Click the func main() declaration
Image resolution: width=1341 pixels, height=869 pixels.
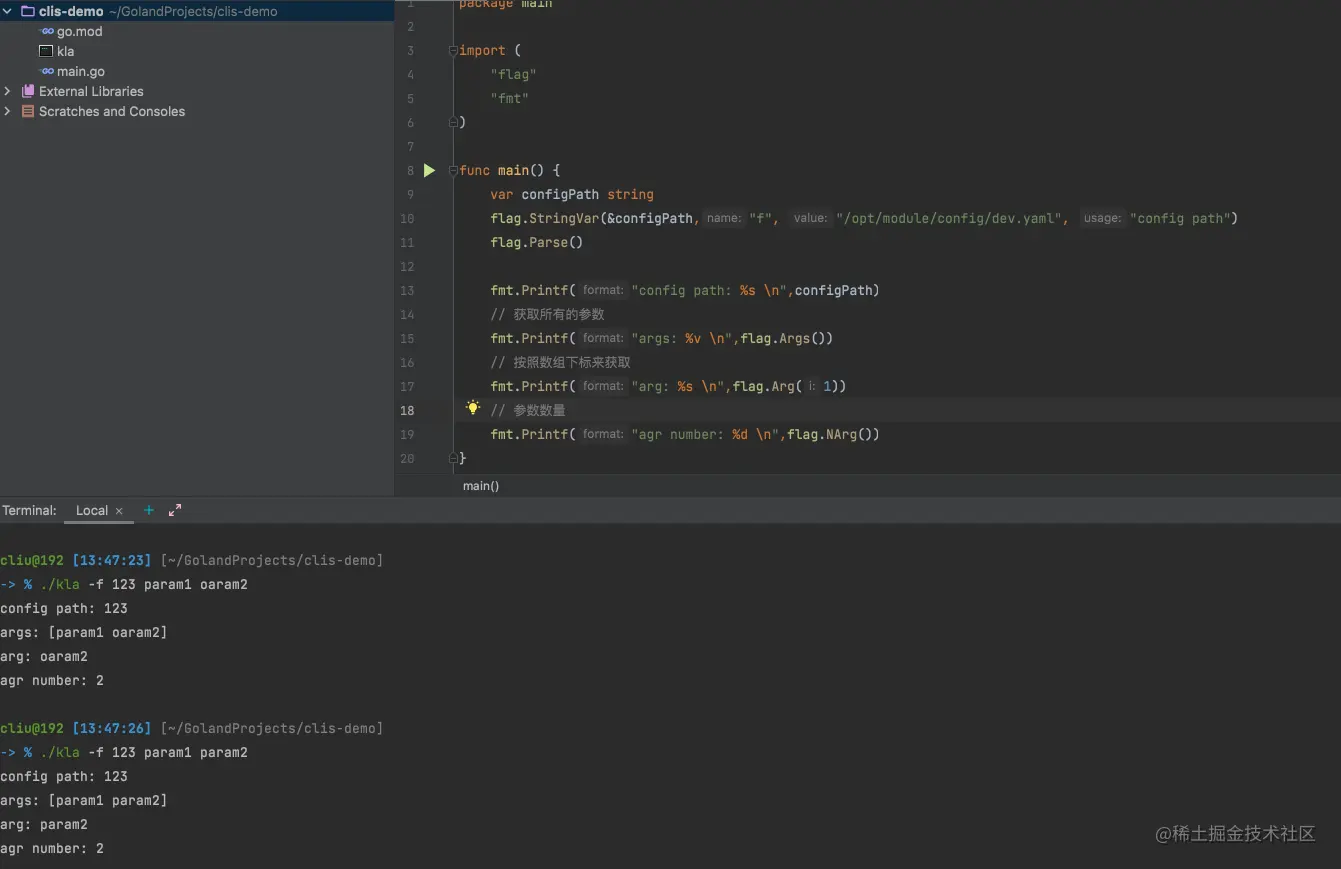509,170
